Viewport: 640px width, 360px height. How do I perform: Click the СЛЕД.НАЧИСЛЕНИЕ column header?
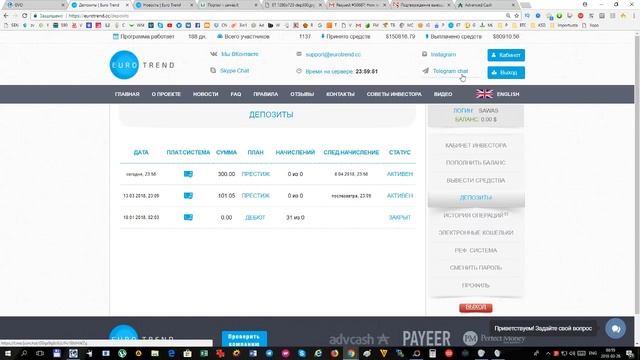click(x=351, y=152)
